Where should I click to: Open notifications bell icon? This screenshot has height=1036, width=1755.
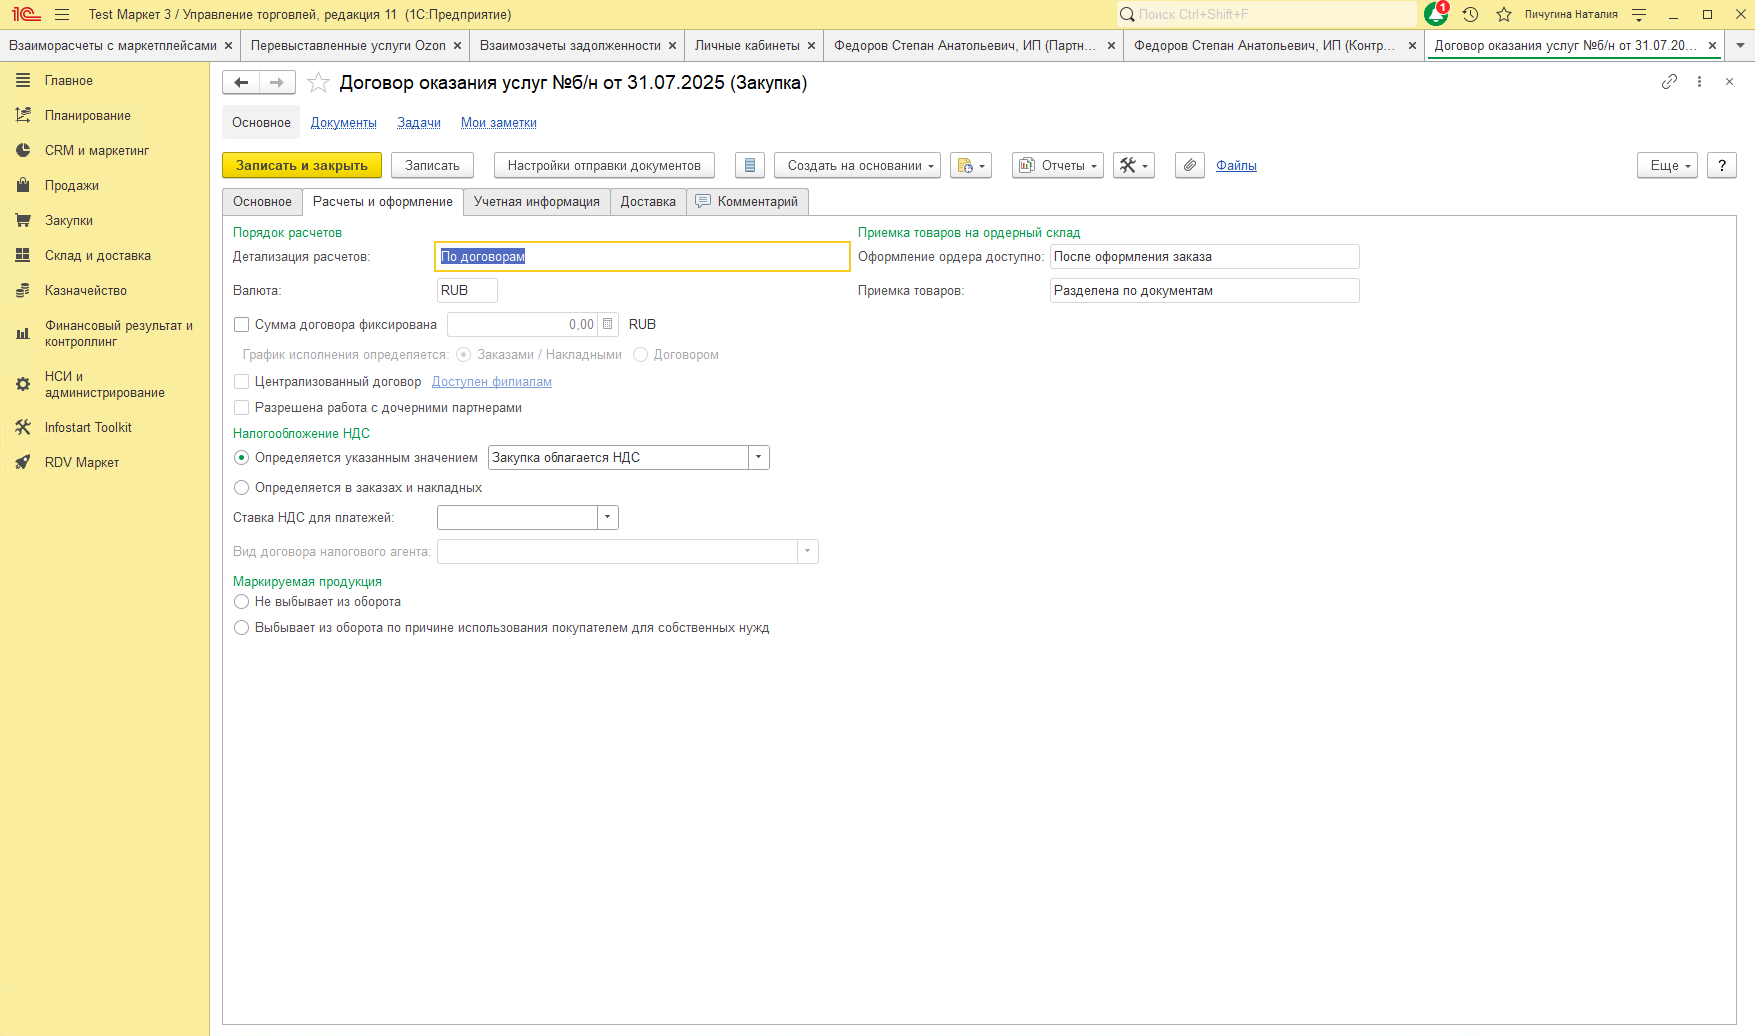(x=1435, y=14)
